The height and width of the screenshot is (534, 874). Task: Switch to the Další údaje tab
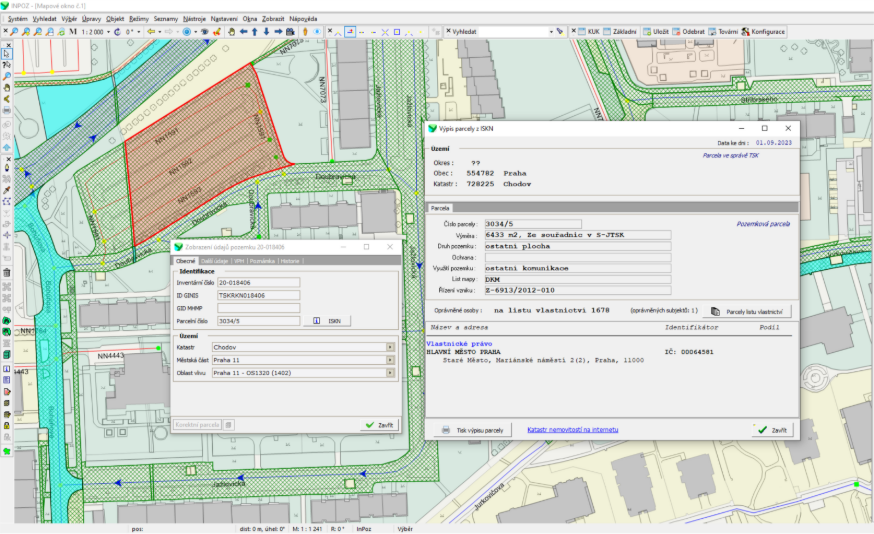[214, 261]
